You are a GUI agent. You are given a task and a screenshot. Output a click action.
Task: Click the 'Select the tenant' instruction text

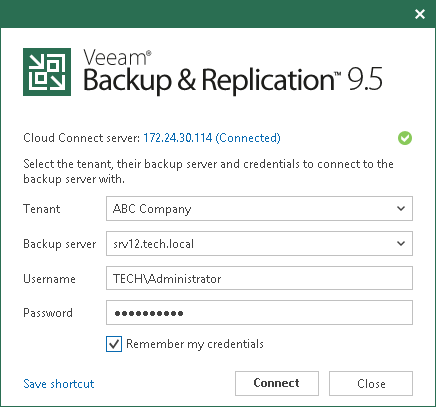pos(208,171)
